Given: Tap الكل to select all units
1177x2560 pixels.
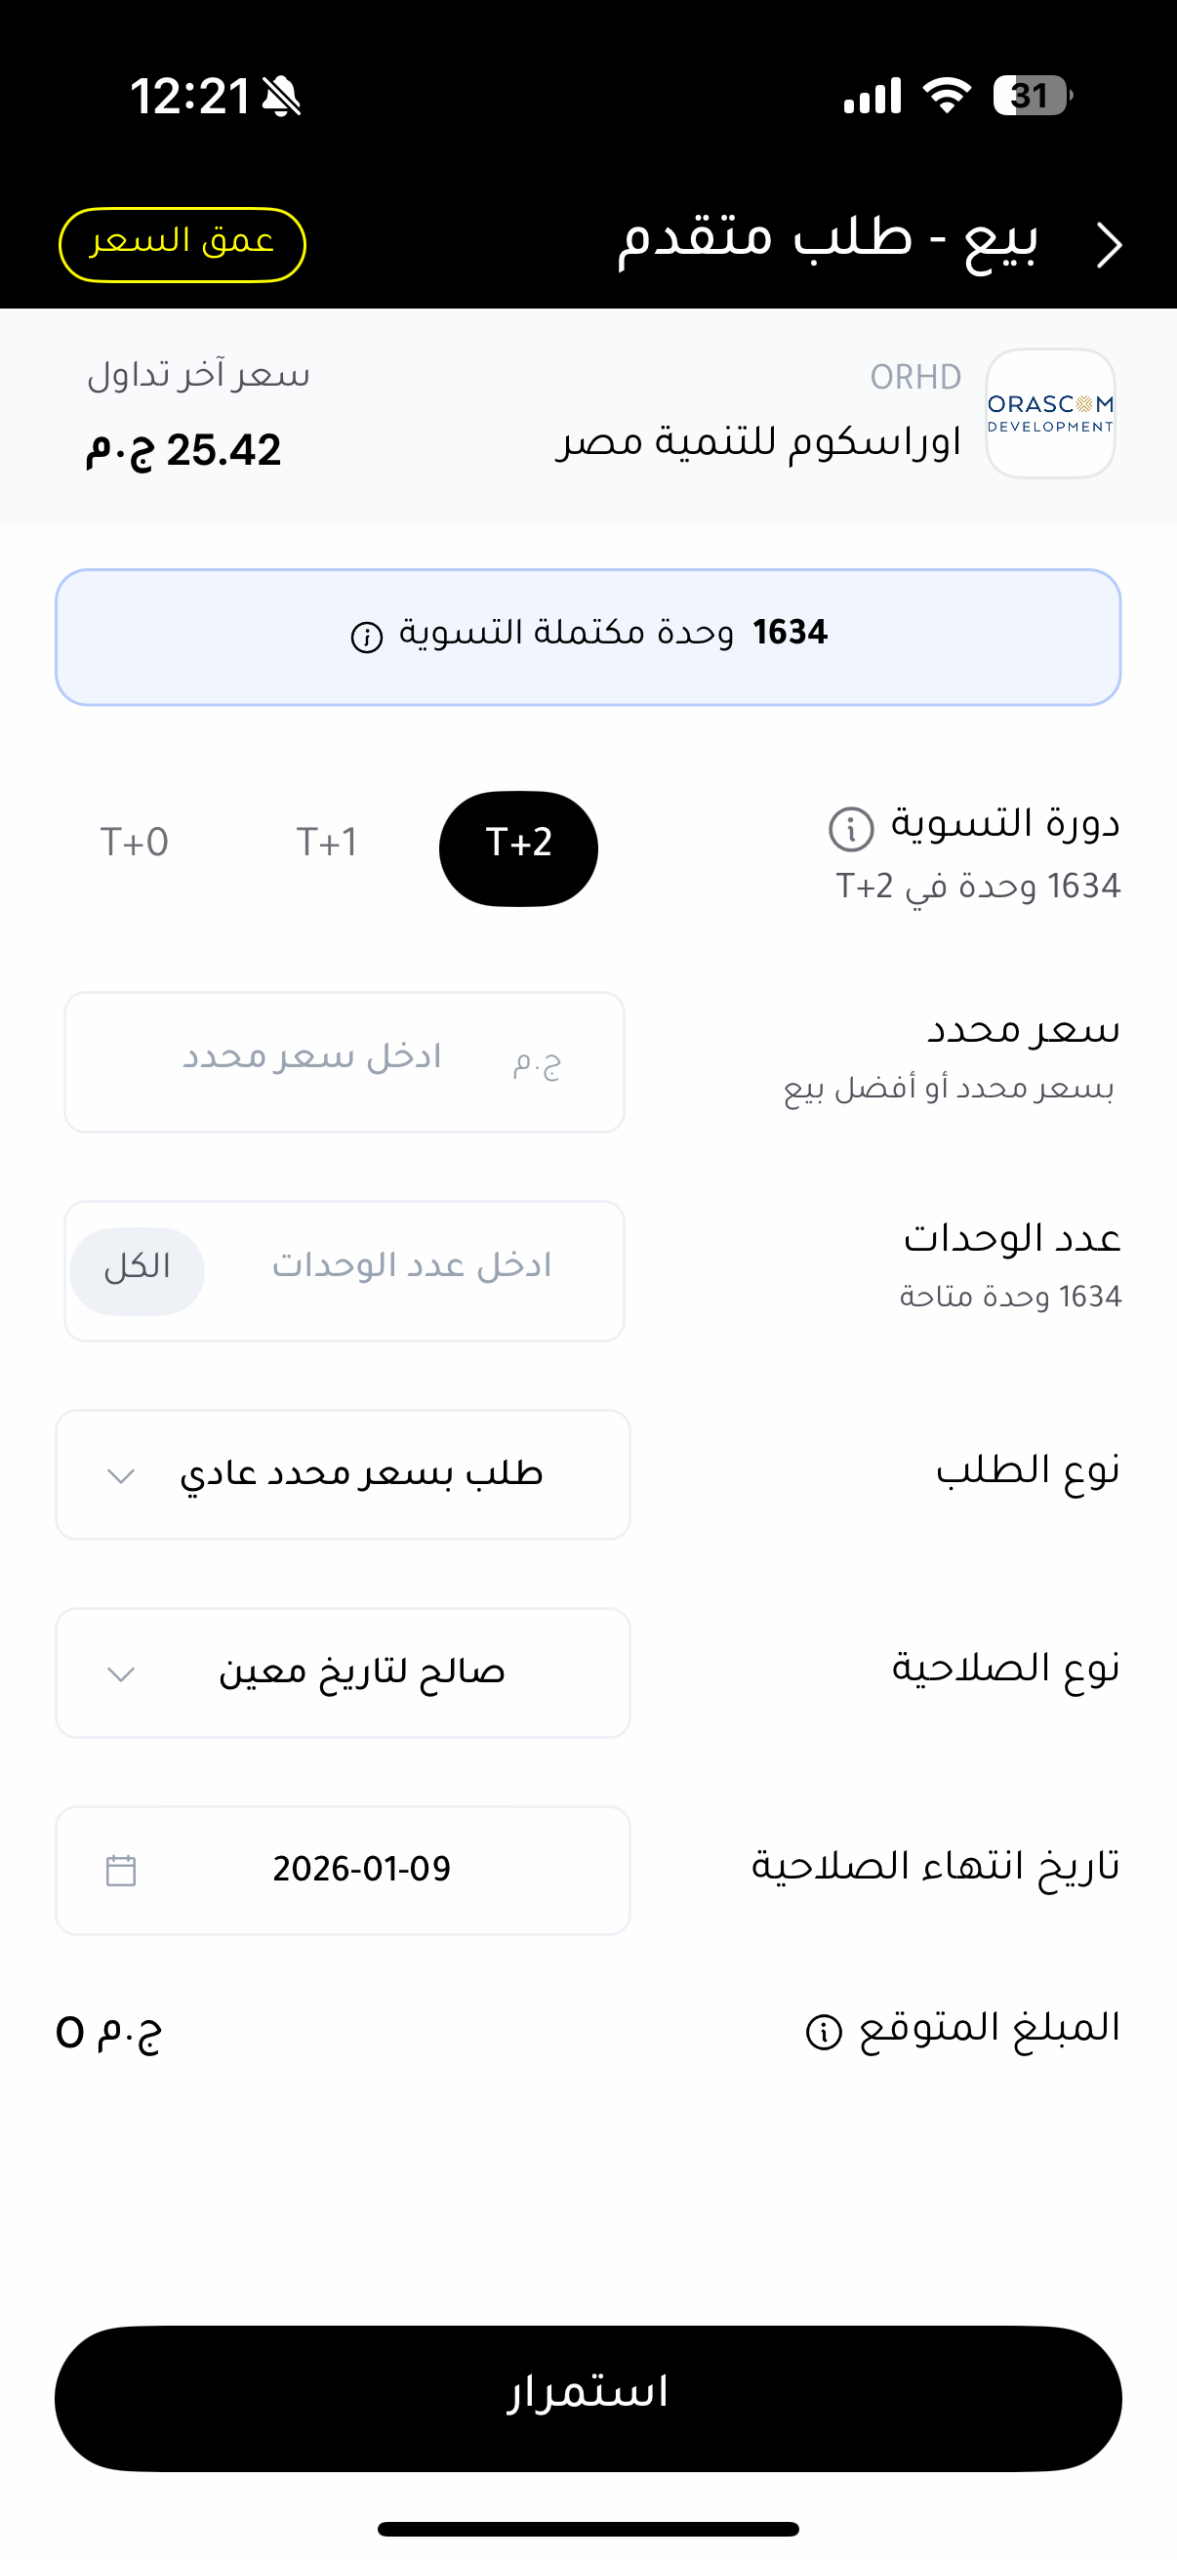Looking at the screenshot, I should [137, 1270].
